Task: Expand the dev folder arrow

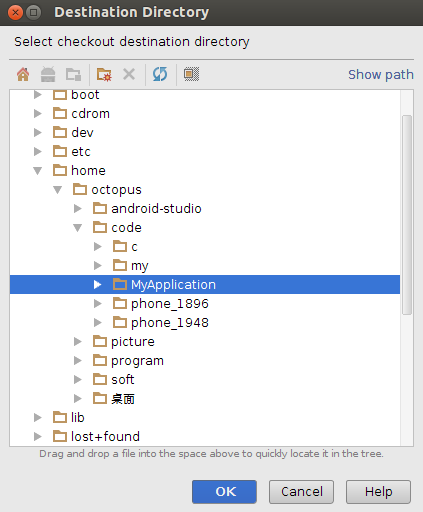Action: click(x=38, y=133)
